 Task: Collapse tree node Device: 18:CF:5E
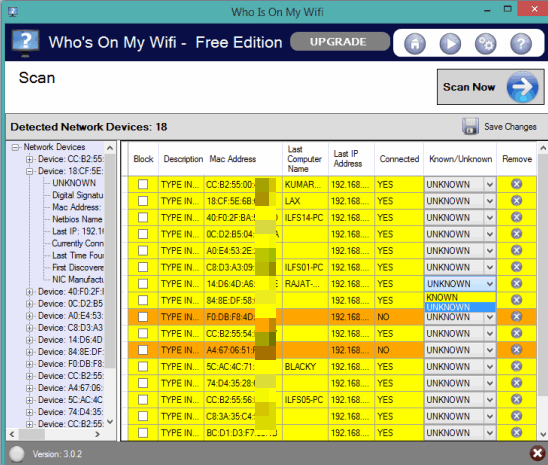click(x=29, y=171)
